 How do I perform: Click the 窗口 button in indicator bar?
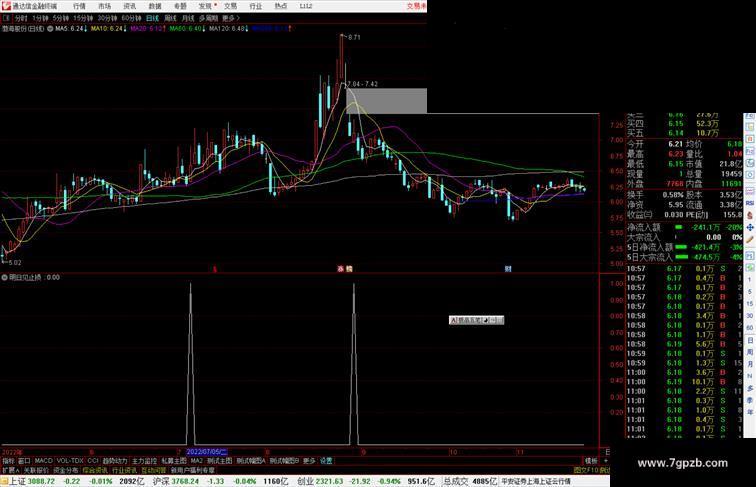coord(24,461)
